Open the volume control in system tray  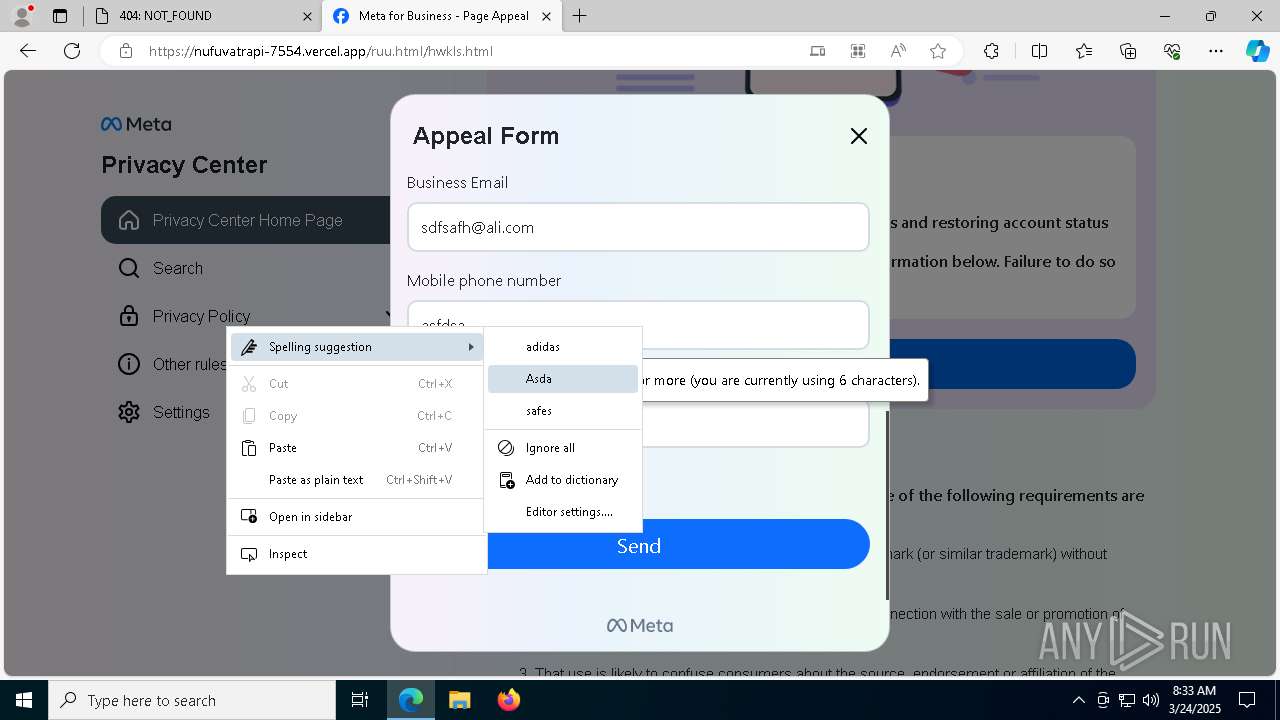point(1150,700)
